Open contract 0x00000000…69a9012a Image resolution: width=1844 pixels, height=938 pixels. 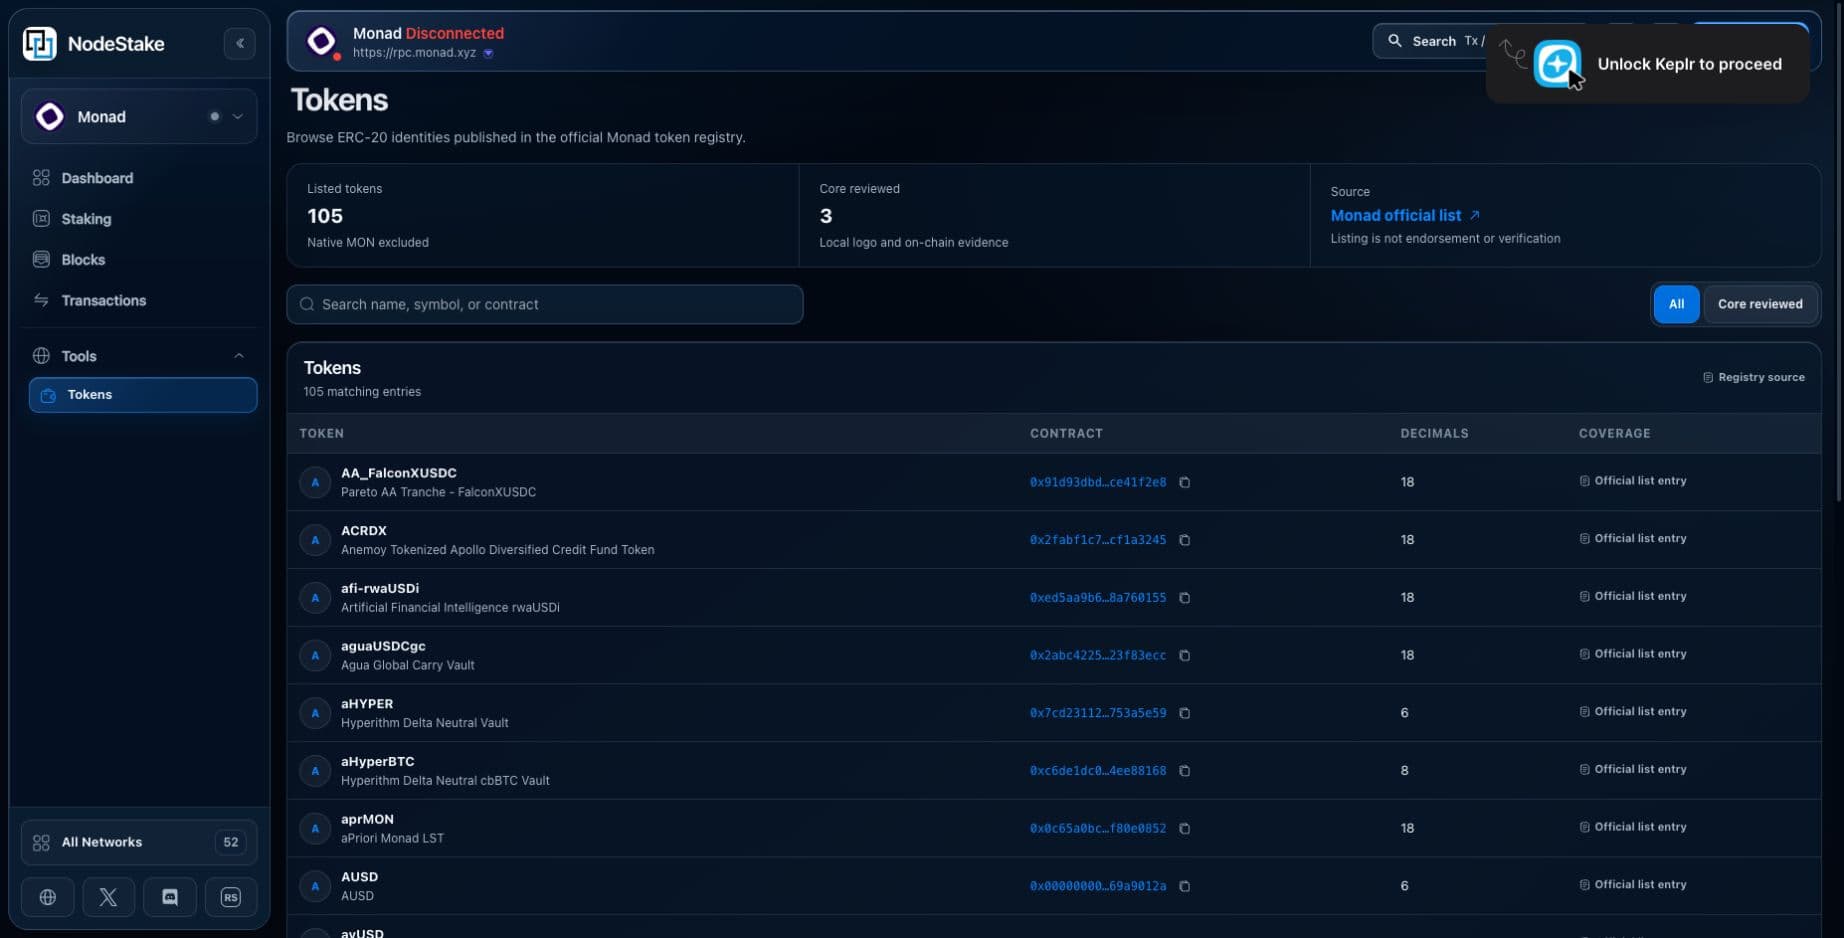pos(1098,886)
